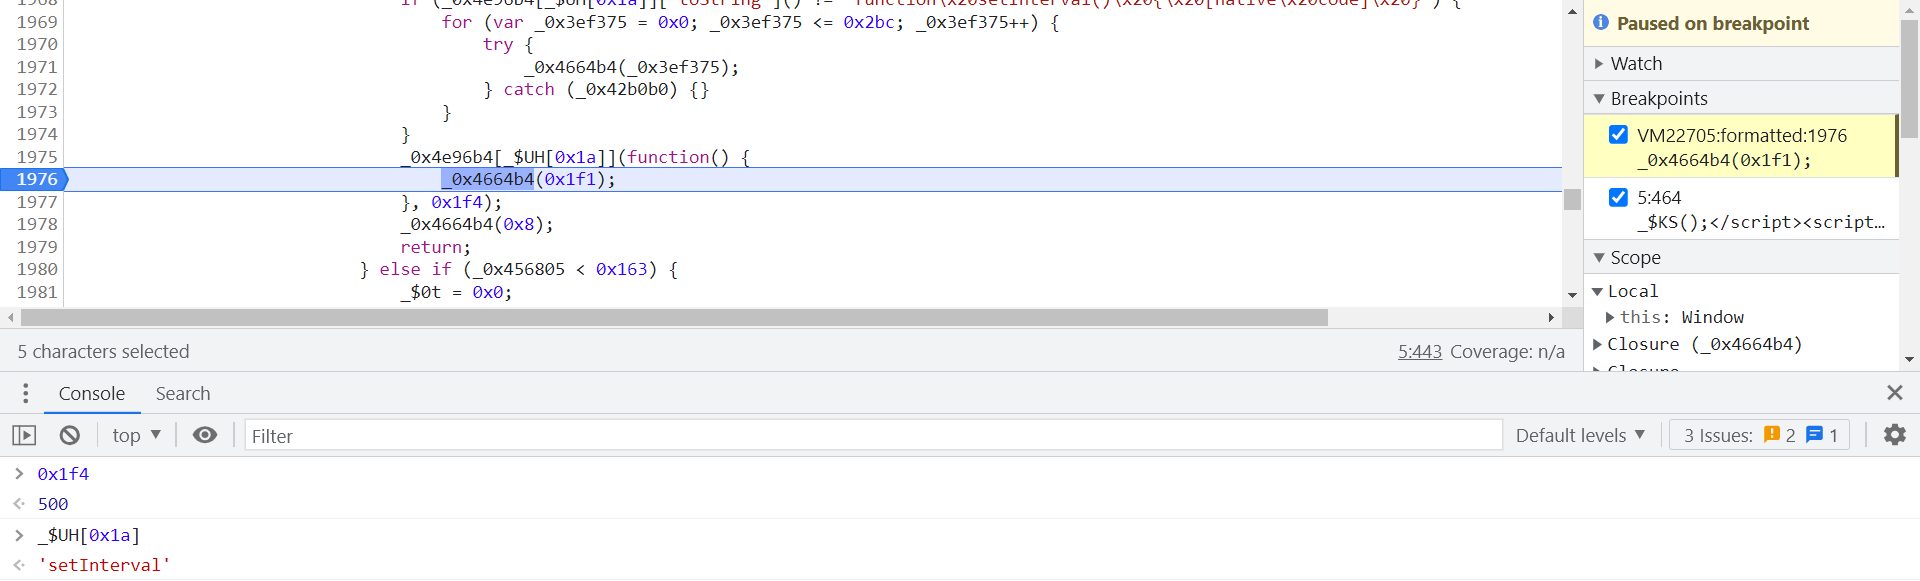Click 0x1f4 value on line 1977
This screenshot has height=581, width=1920.
click(x=457, y=202)
